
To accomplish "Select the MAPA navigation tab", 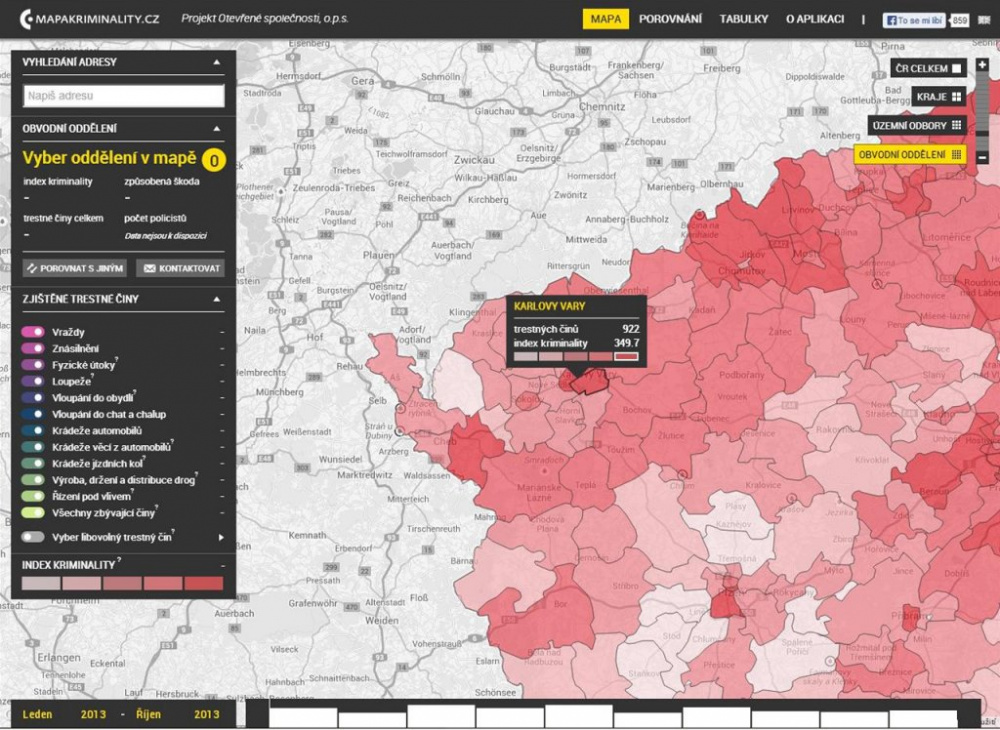I will [x=605, y=19].
